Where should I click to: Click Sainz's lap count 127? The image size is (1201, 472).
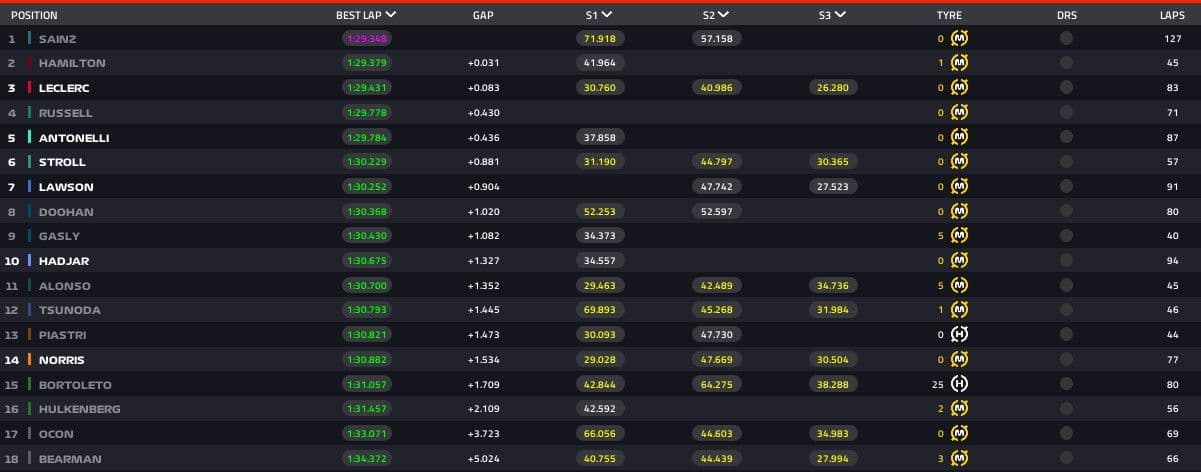(1171, 38)
